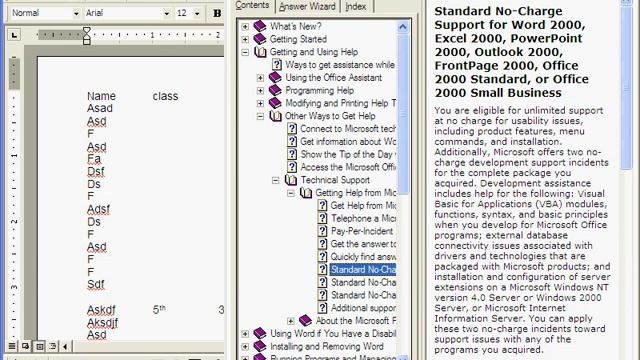
Task: Click the help topic pane scrollbar thumb
Action: [626, 88]
